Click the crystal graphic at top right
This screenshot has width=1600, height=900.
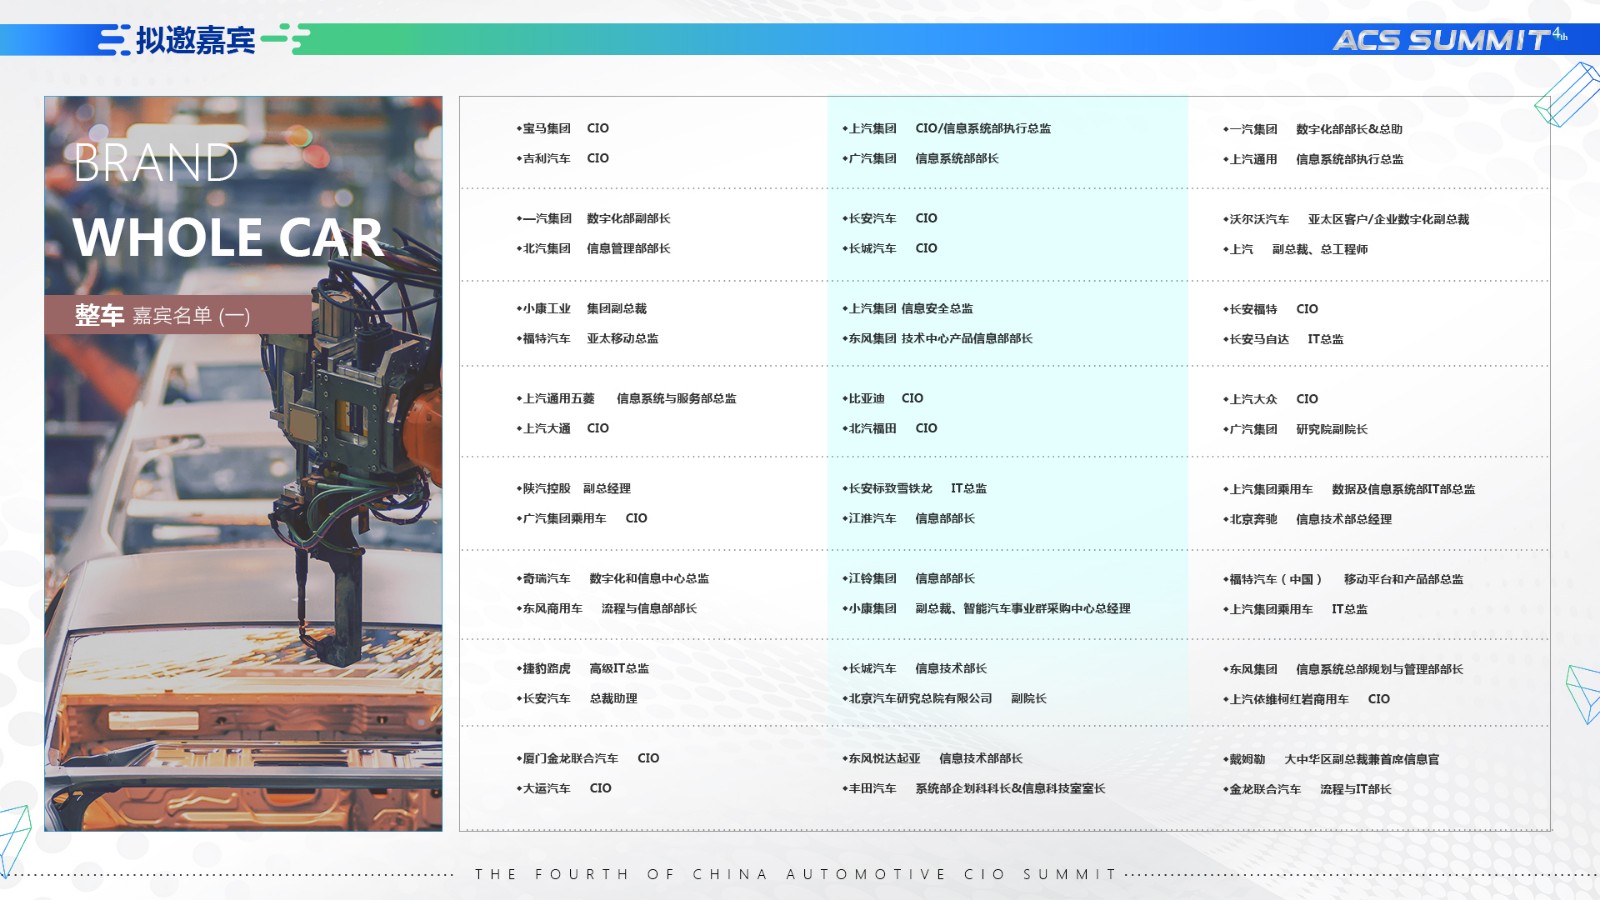point(1567,94)
